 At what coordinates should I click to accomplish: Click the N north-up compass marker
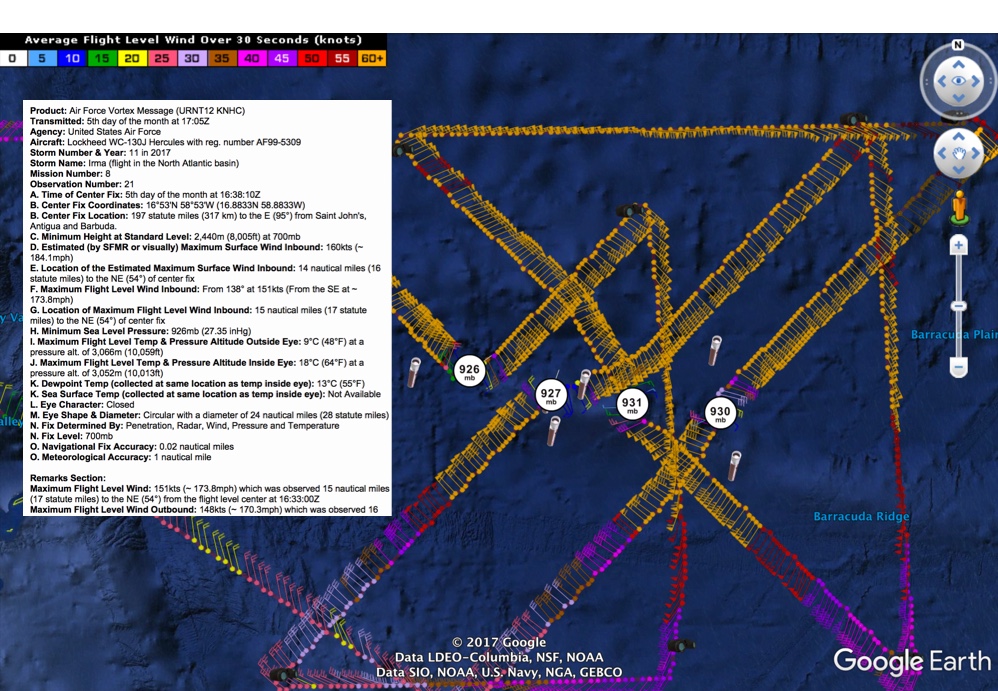point(958,45)
